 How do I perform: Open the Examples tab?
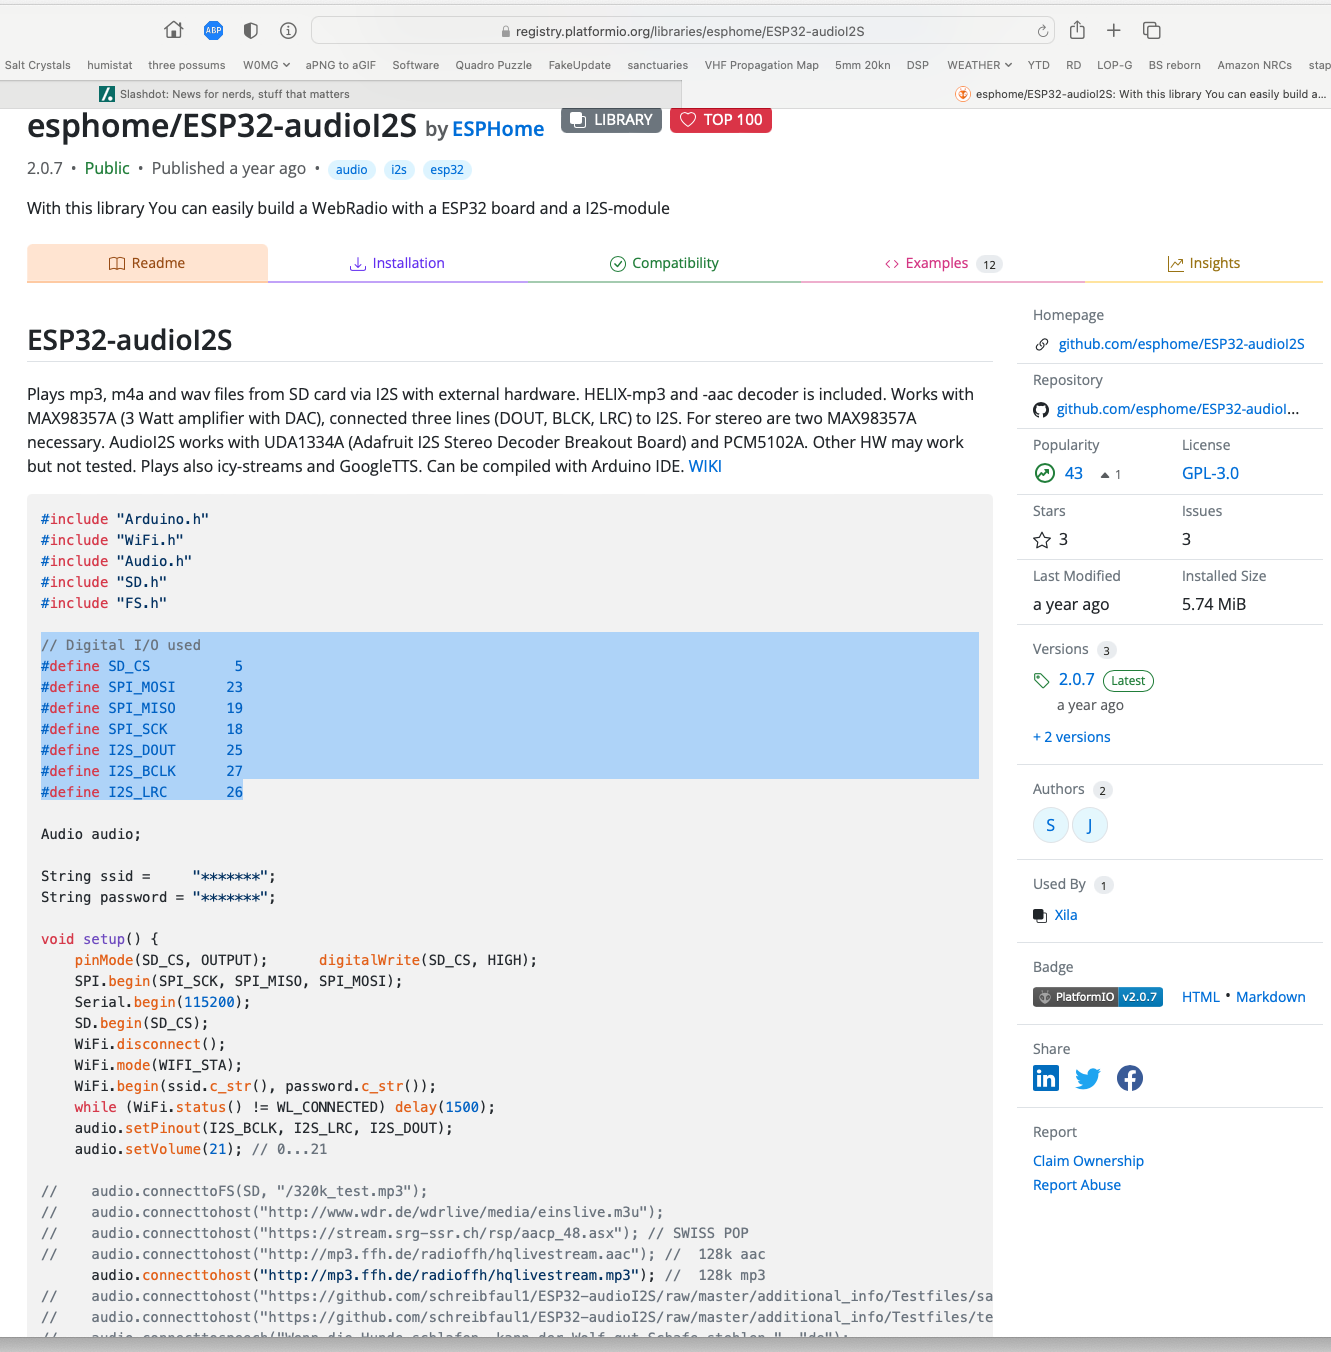tap(937, 263)
